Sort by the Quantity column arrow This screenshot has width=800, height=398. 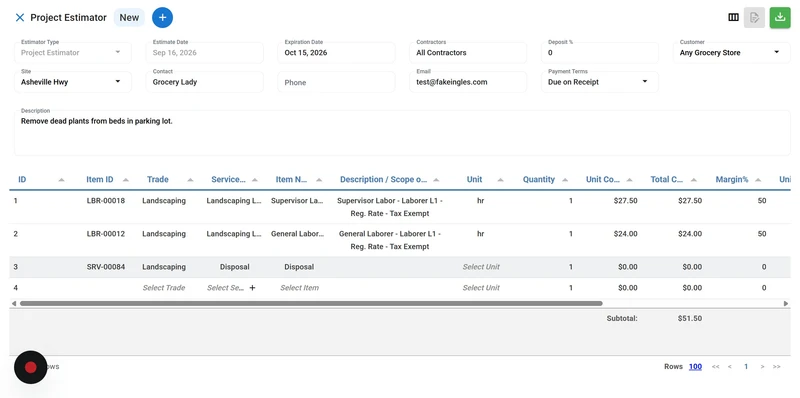pos(565,180)
